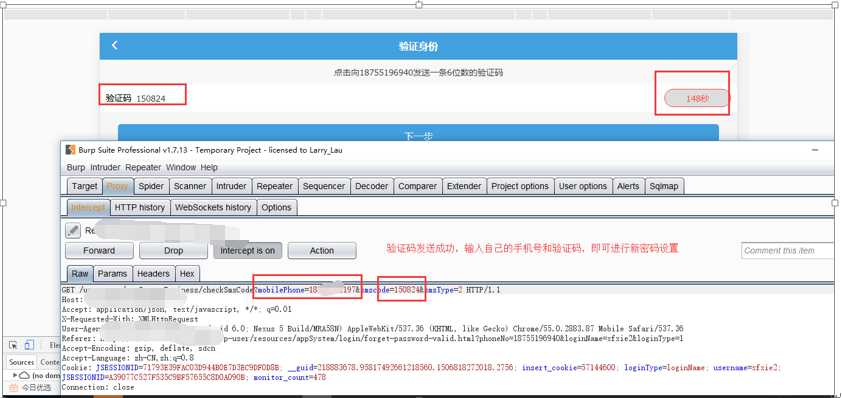
Task: Switch to the Headers view tab
Action: point(153,274)
